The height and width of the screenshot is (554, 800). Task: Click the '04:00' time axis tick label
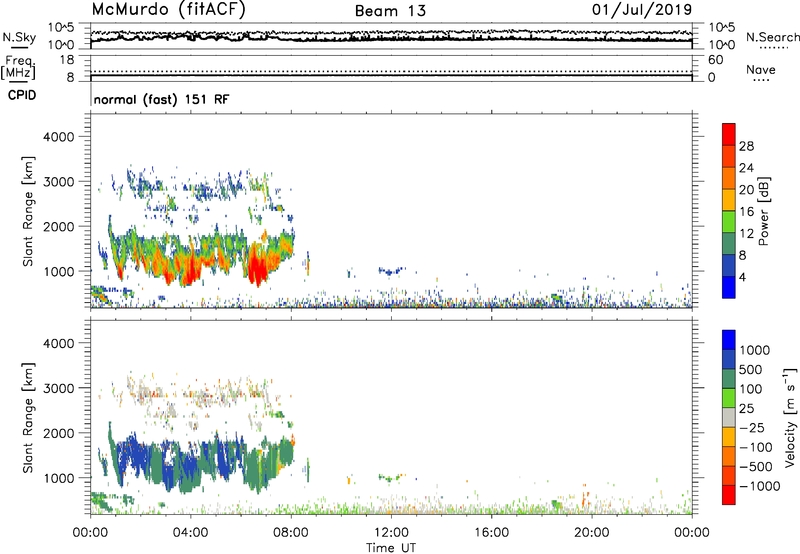pos(190,533)
